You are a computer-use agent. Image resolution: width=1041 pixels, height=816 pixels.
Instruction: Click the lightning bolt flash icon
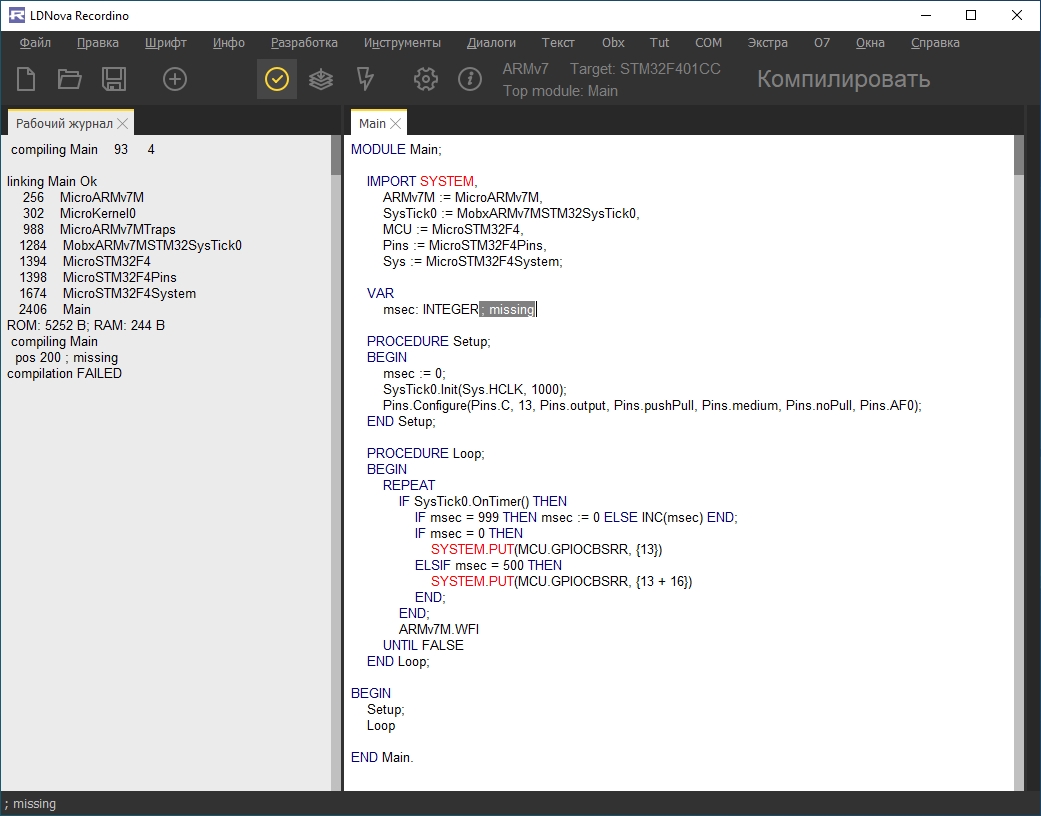[365, 79]
